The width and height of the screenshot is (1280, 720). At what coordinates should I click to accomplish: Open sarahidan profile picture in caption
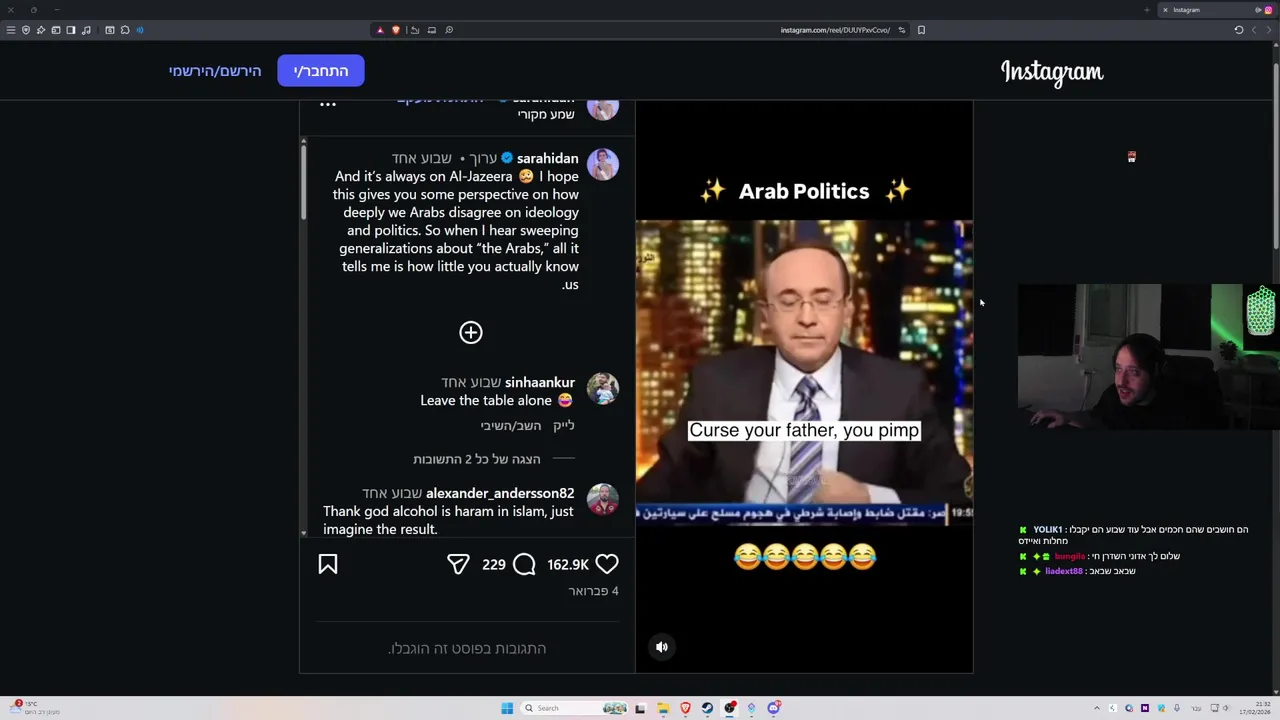[603, 164]
